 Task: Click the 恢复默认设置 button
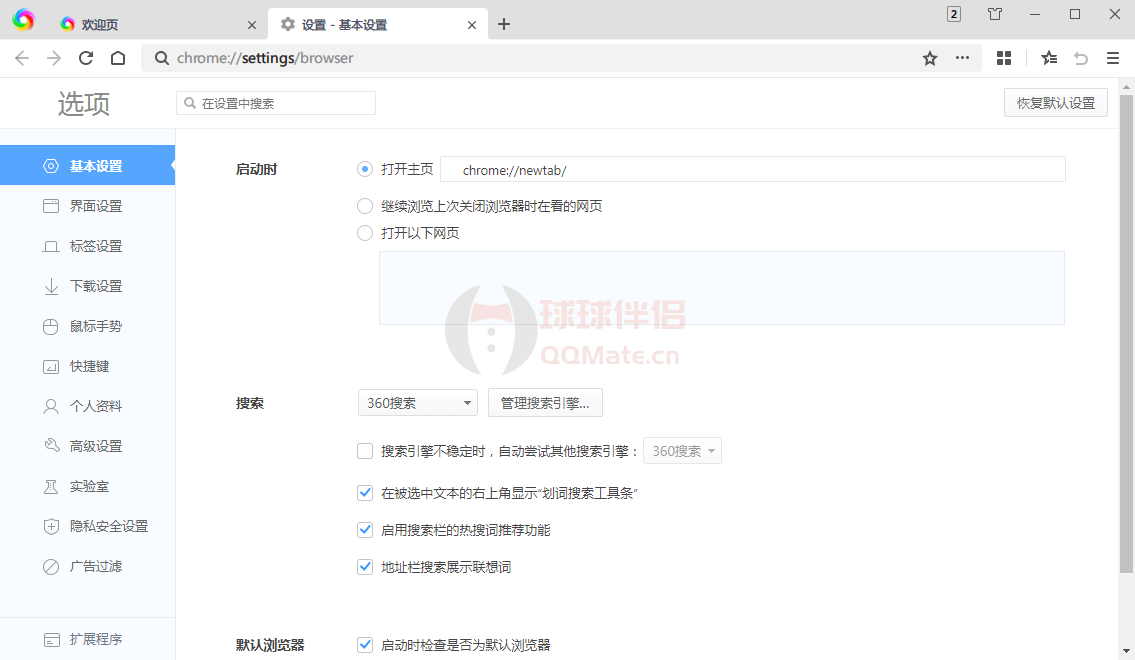pos(1055,102)
